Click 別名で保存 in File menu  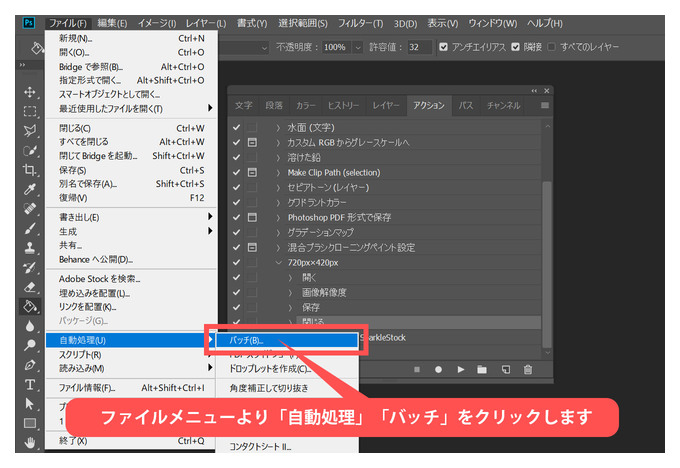[x=131, y=184]
